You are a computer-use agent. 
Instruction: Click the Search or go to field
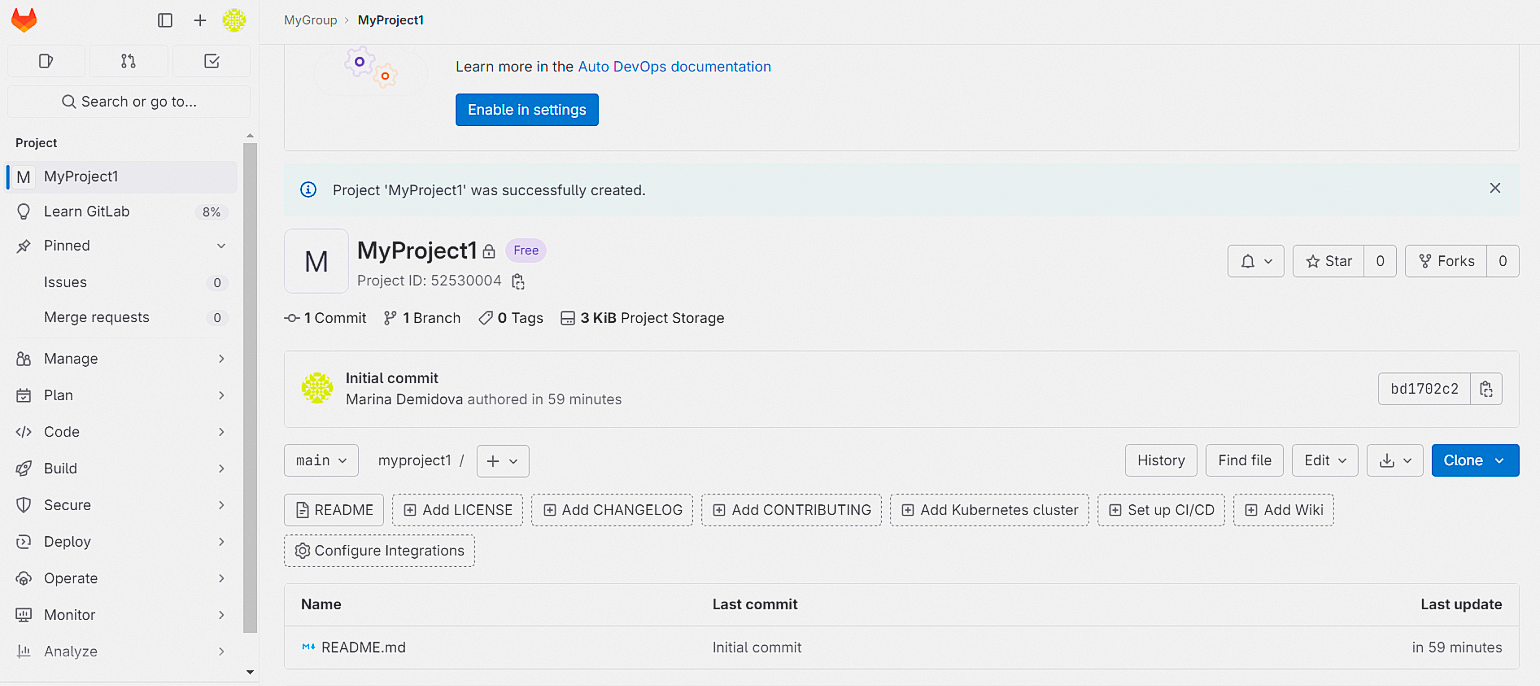(x=129, y=101)
